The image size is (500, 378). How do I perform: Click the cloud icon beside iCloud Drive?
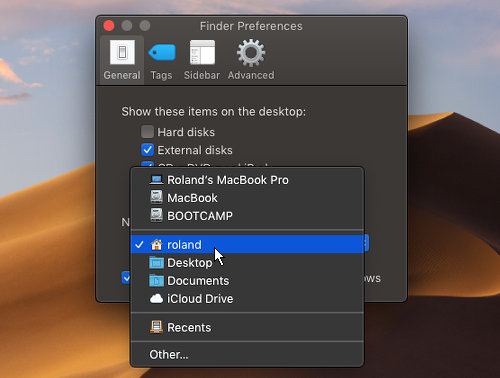[x=156, y=299]
